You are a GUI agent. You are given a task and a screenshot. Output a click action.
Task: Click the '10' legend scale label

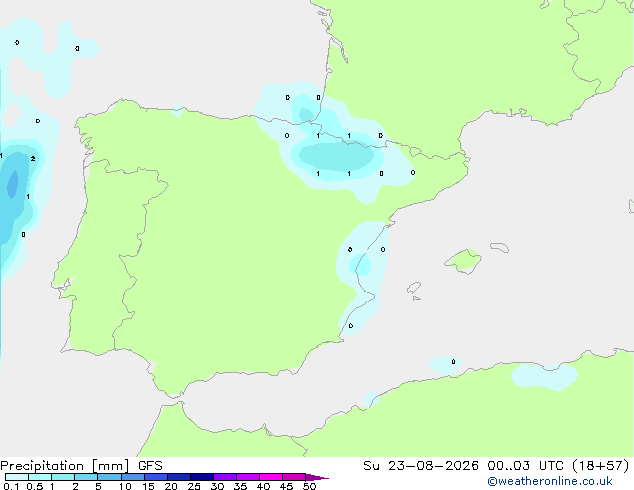click(x=125, y=486)
